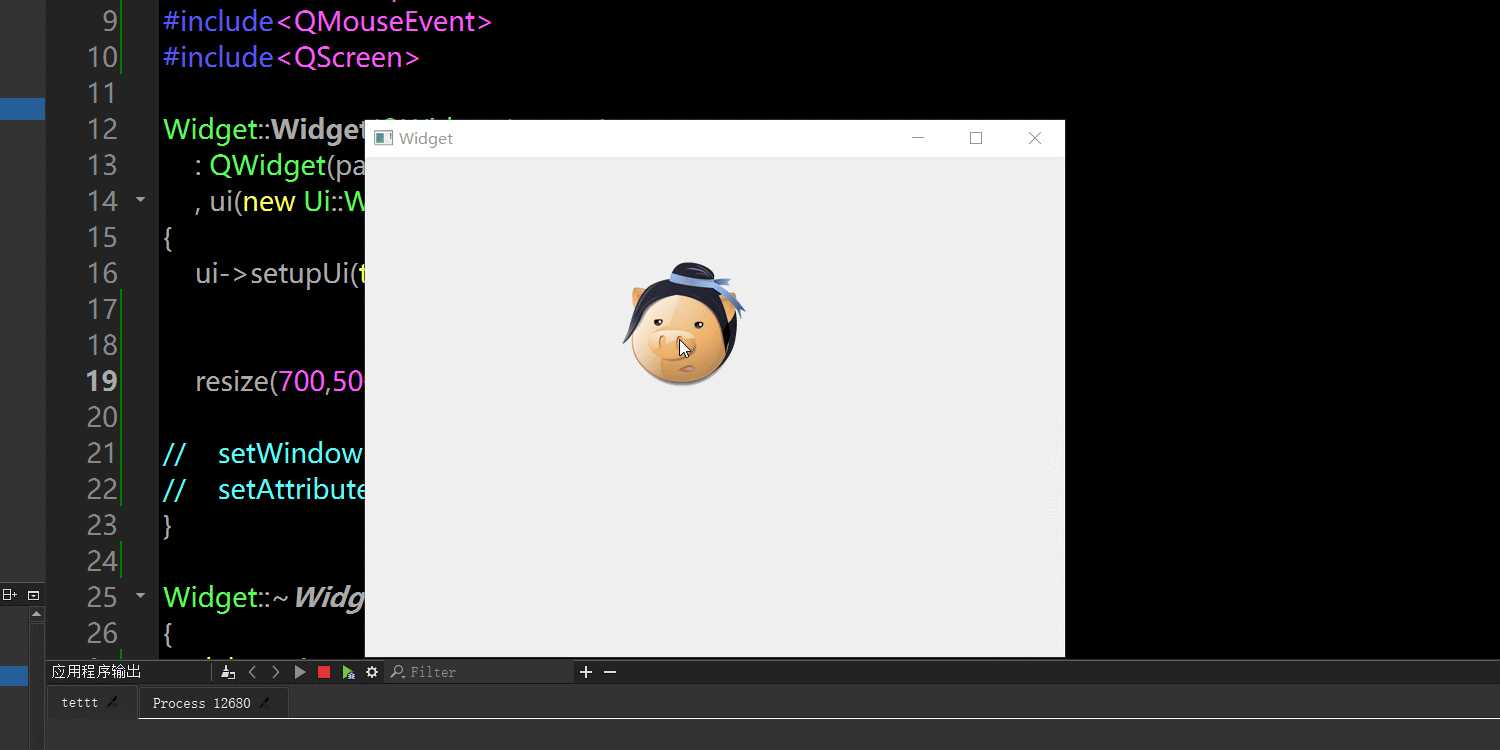Re-run the application with the gray play icon
The width and height of the screenshot is (1500, 750).
300,672
